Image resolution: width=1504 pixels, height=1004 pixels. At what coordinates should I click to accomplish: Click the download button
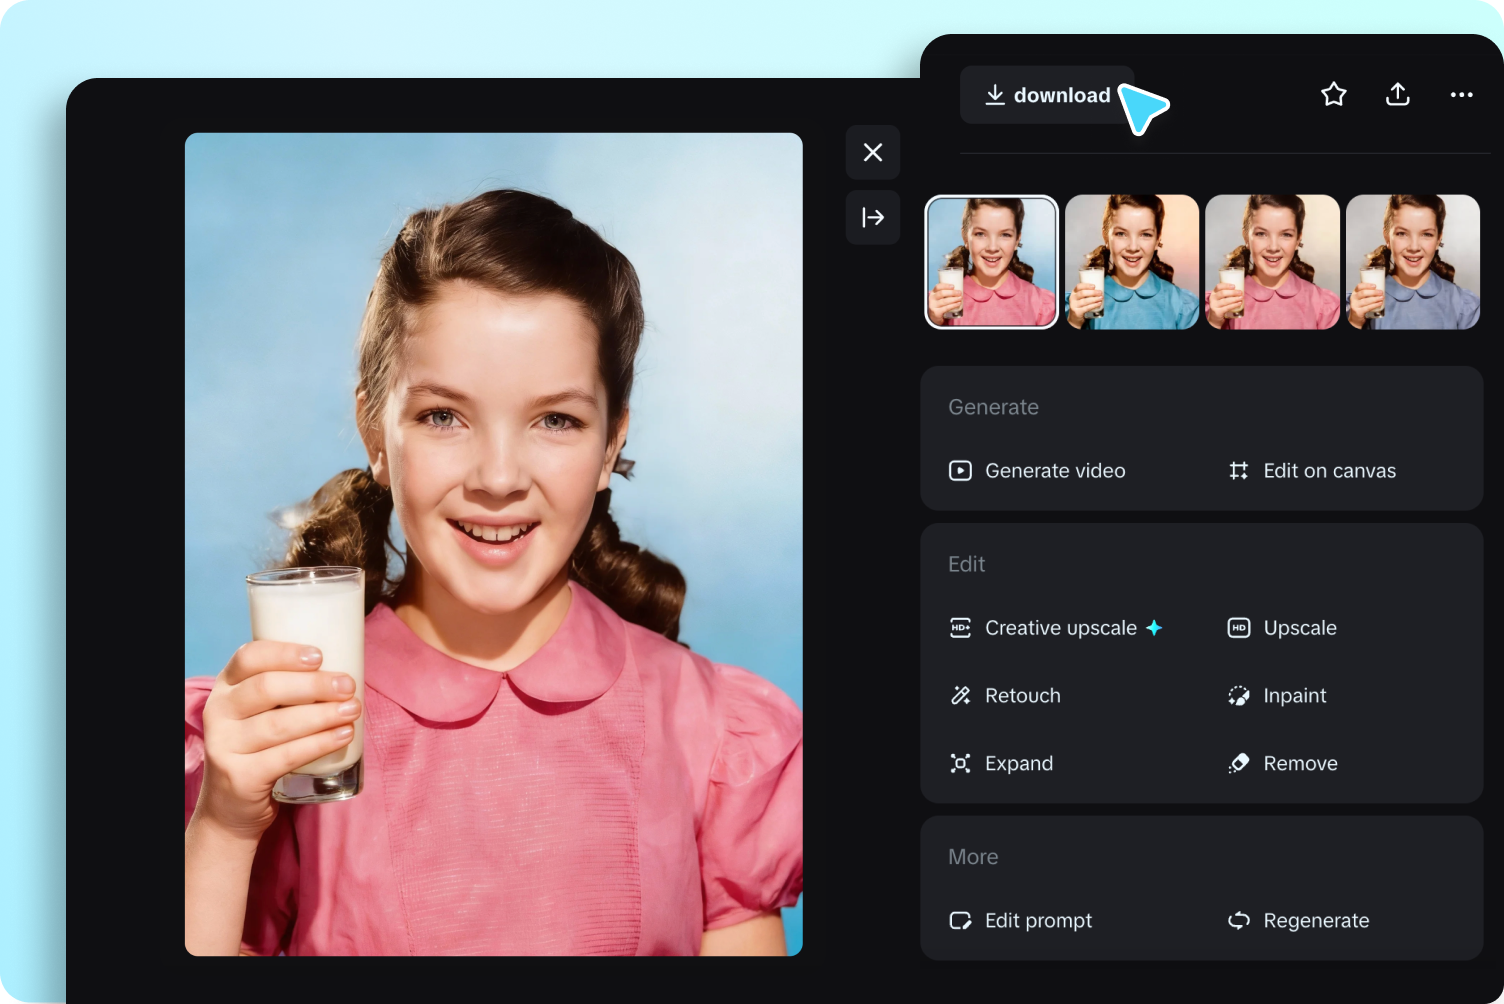pos(1046,94)
